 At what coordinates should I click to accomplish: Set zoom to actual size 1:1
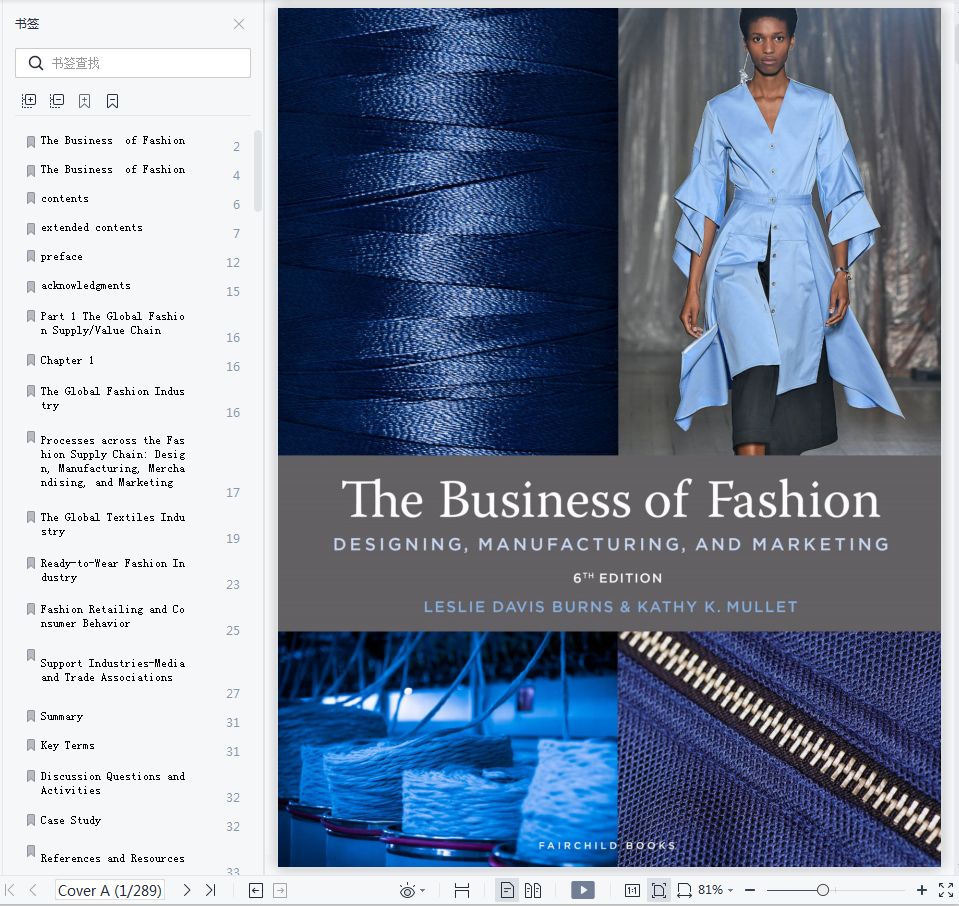coord(632,890)
